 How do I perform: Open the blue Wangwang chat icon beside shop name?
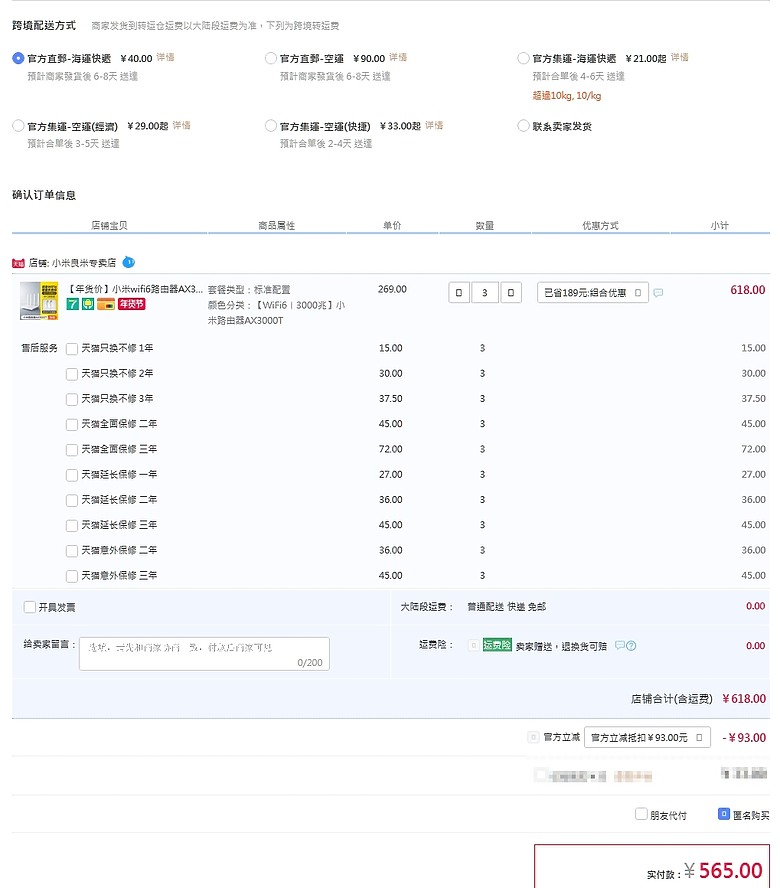pos(129,262)
